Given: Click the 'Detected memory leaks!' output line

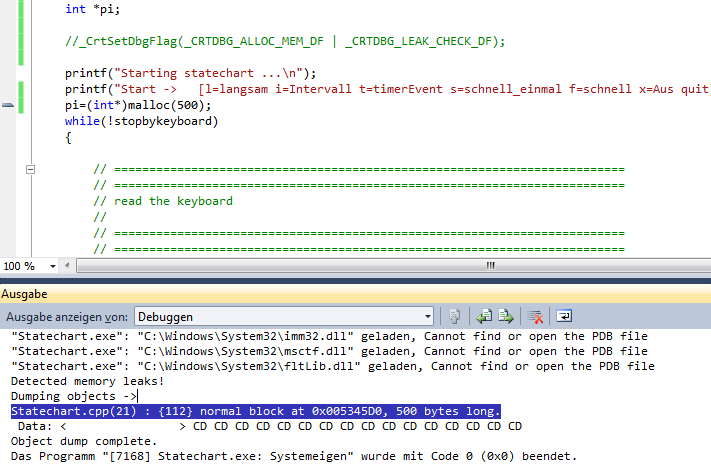Looking at the screenshot, I should tap(87, 381).
